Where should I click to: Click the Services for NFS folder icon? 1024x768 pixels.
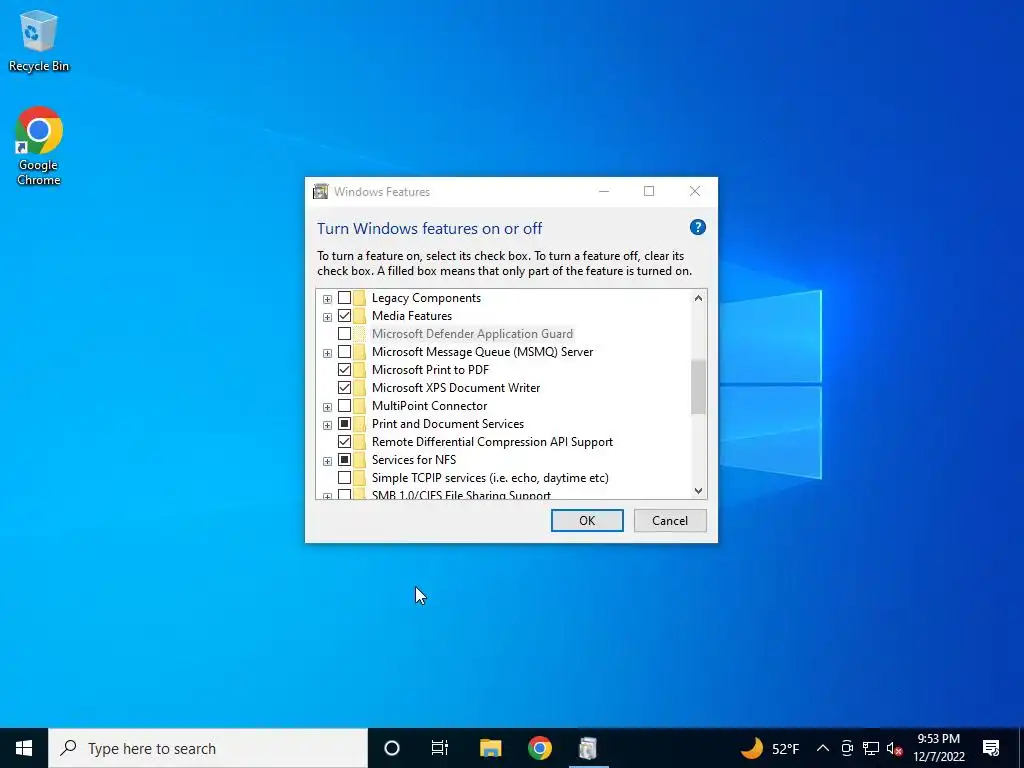click(x=359, y=460)
